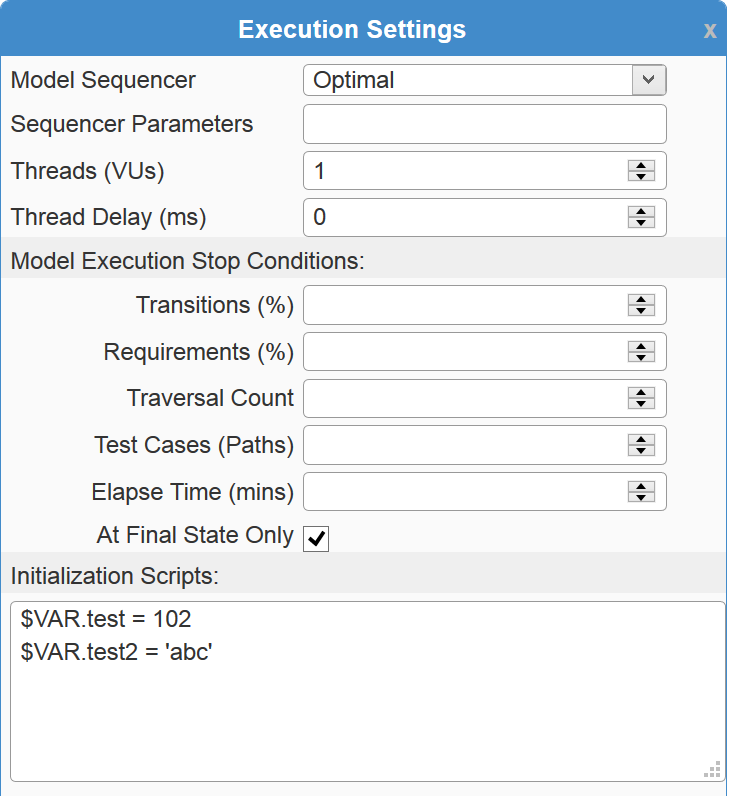Open the Model Sequencer dropdown

(648, 80)
